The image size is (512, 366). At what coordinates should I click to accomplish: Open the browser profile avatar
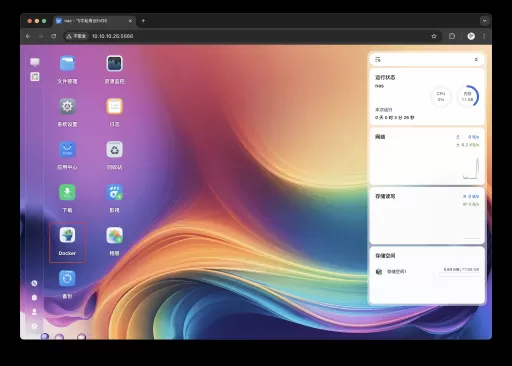(471, 36)
